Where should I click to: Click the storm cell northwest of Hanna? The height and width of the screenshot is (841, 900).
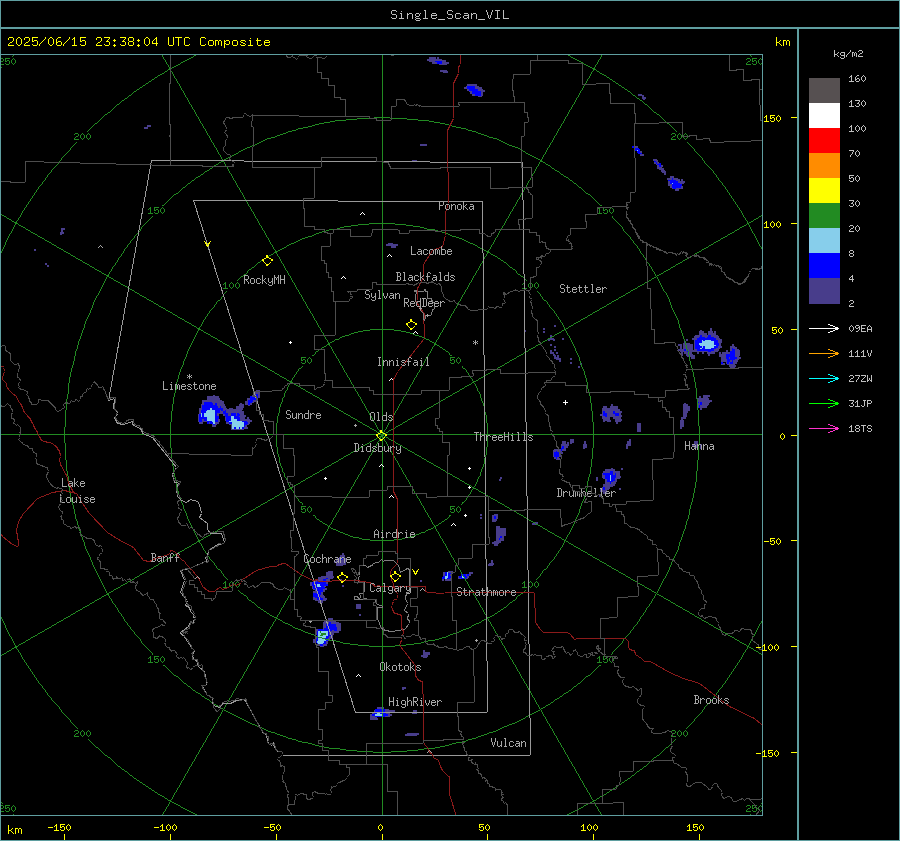(x=707, y=343)
